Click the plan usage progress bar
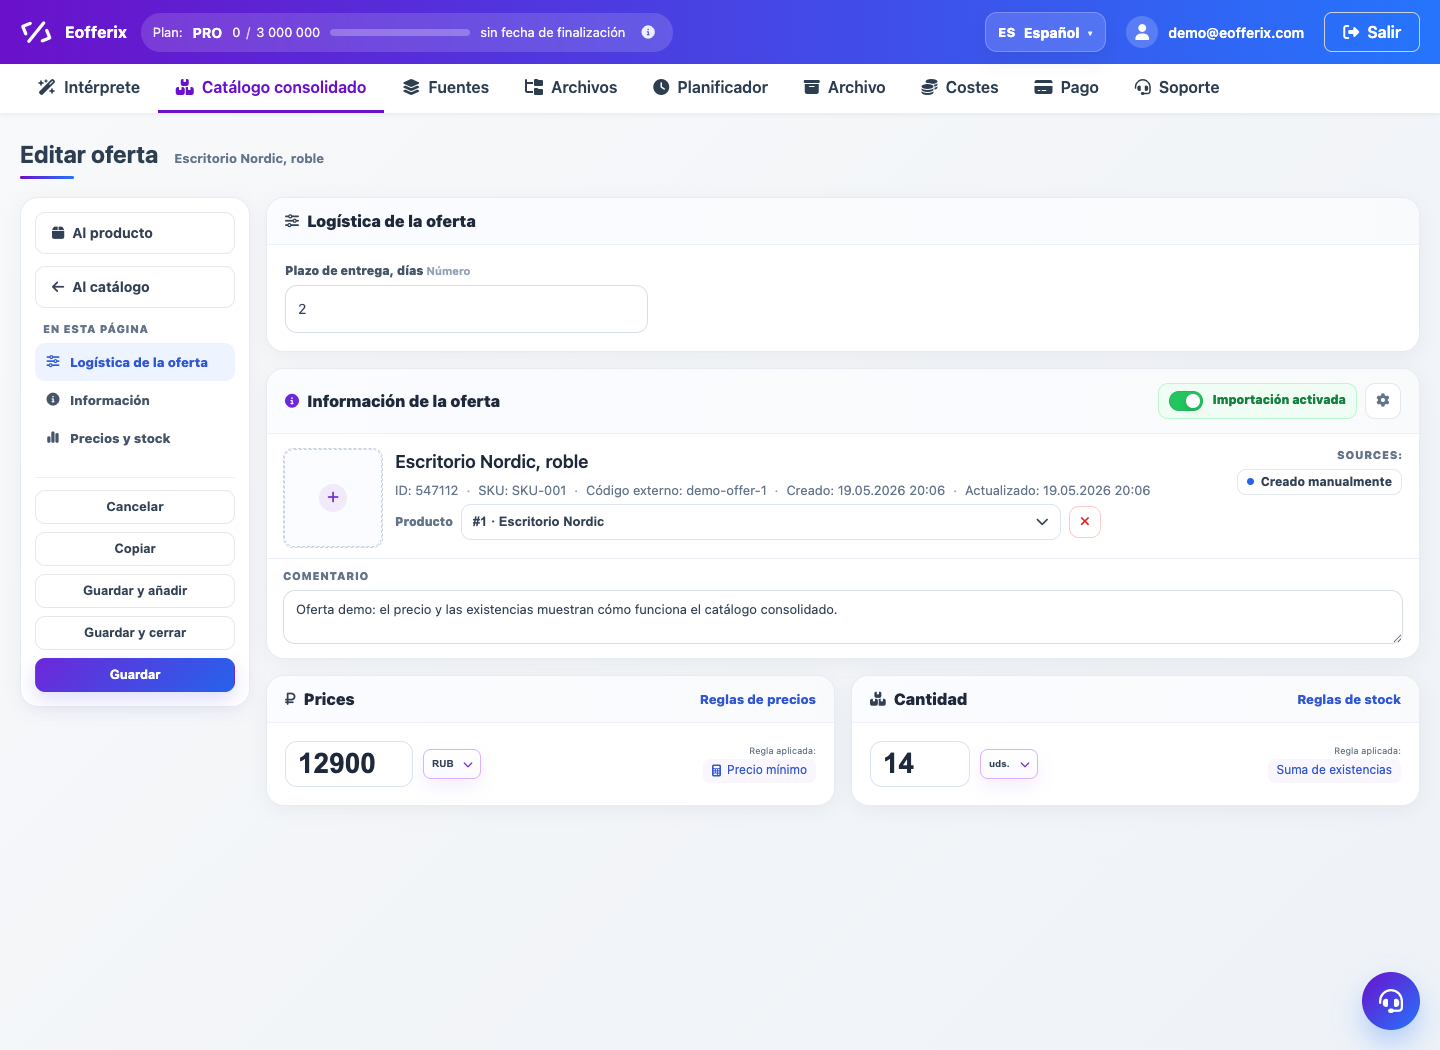The height and width of the screenshot is (1050, 1440). [400, 32]
